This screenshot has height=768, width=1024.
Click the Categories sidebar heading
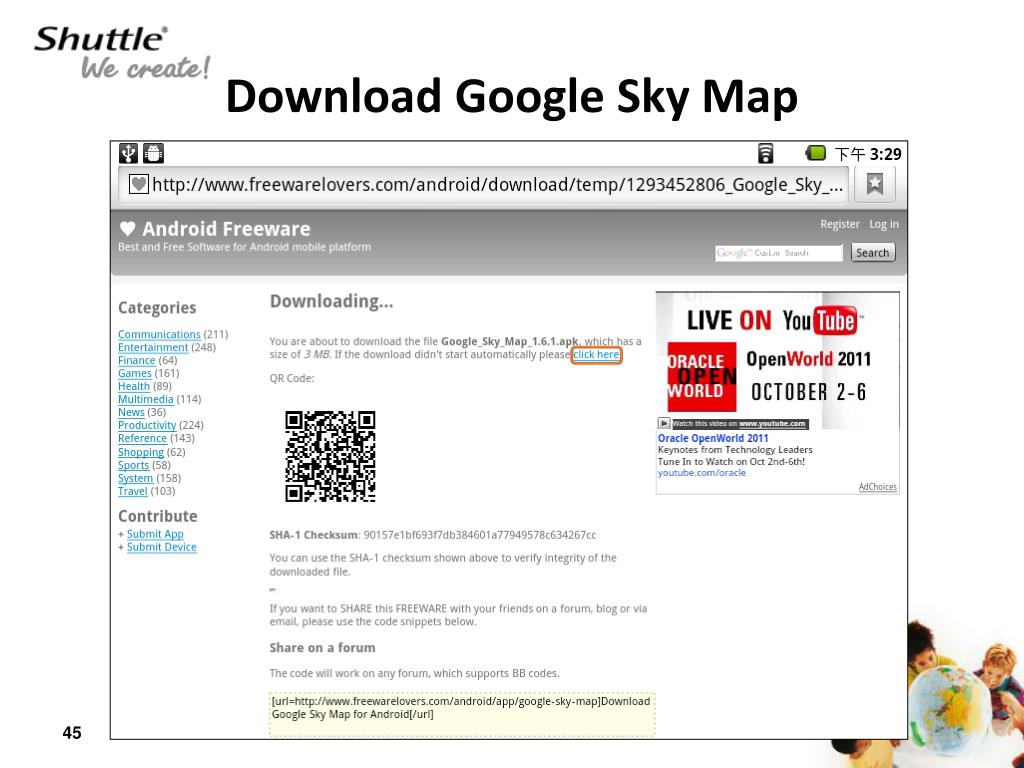coord(157,308)
